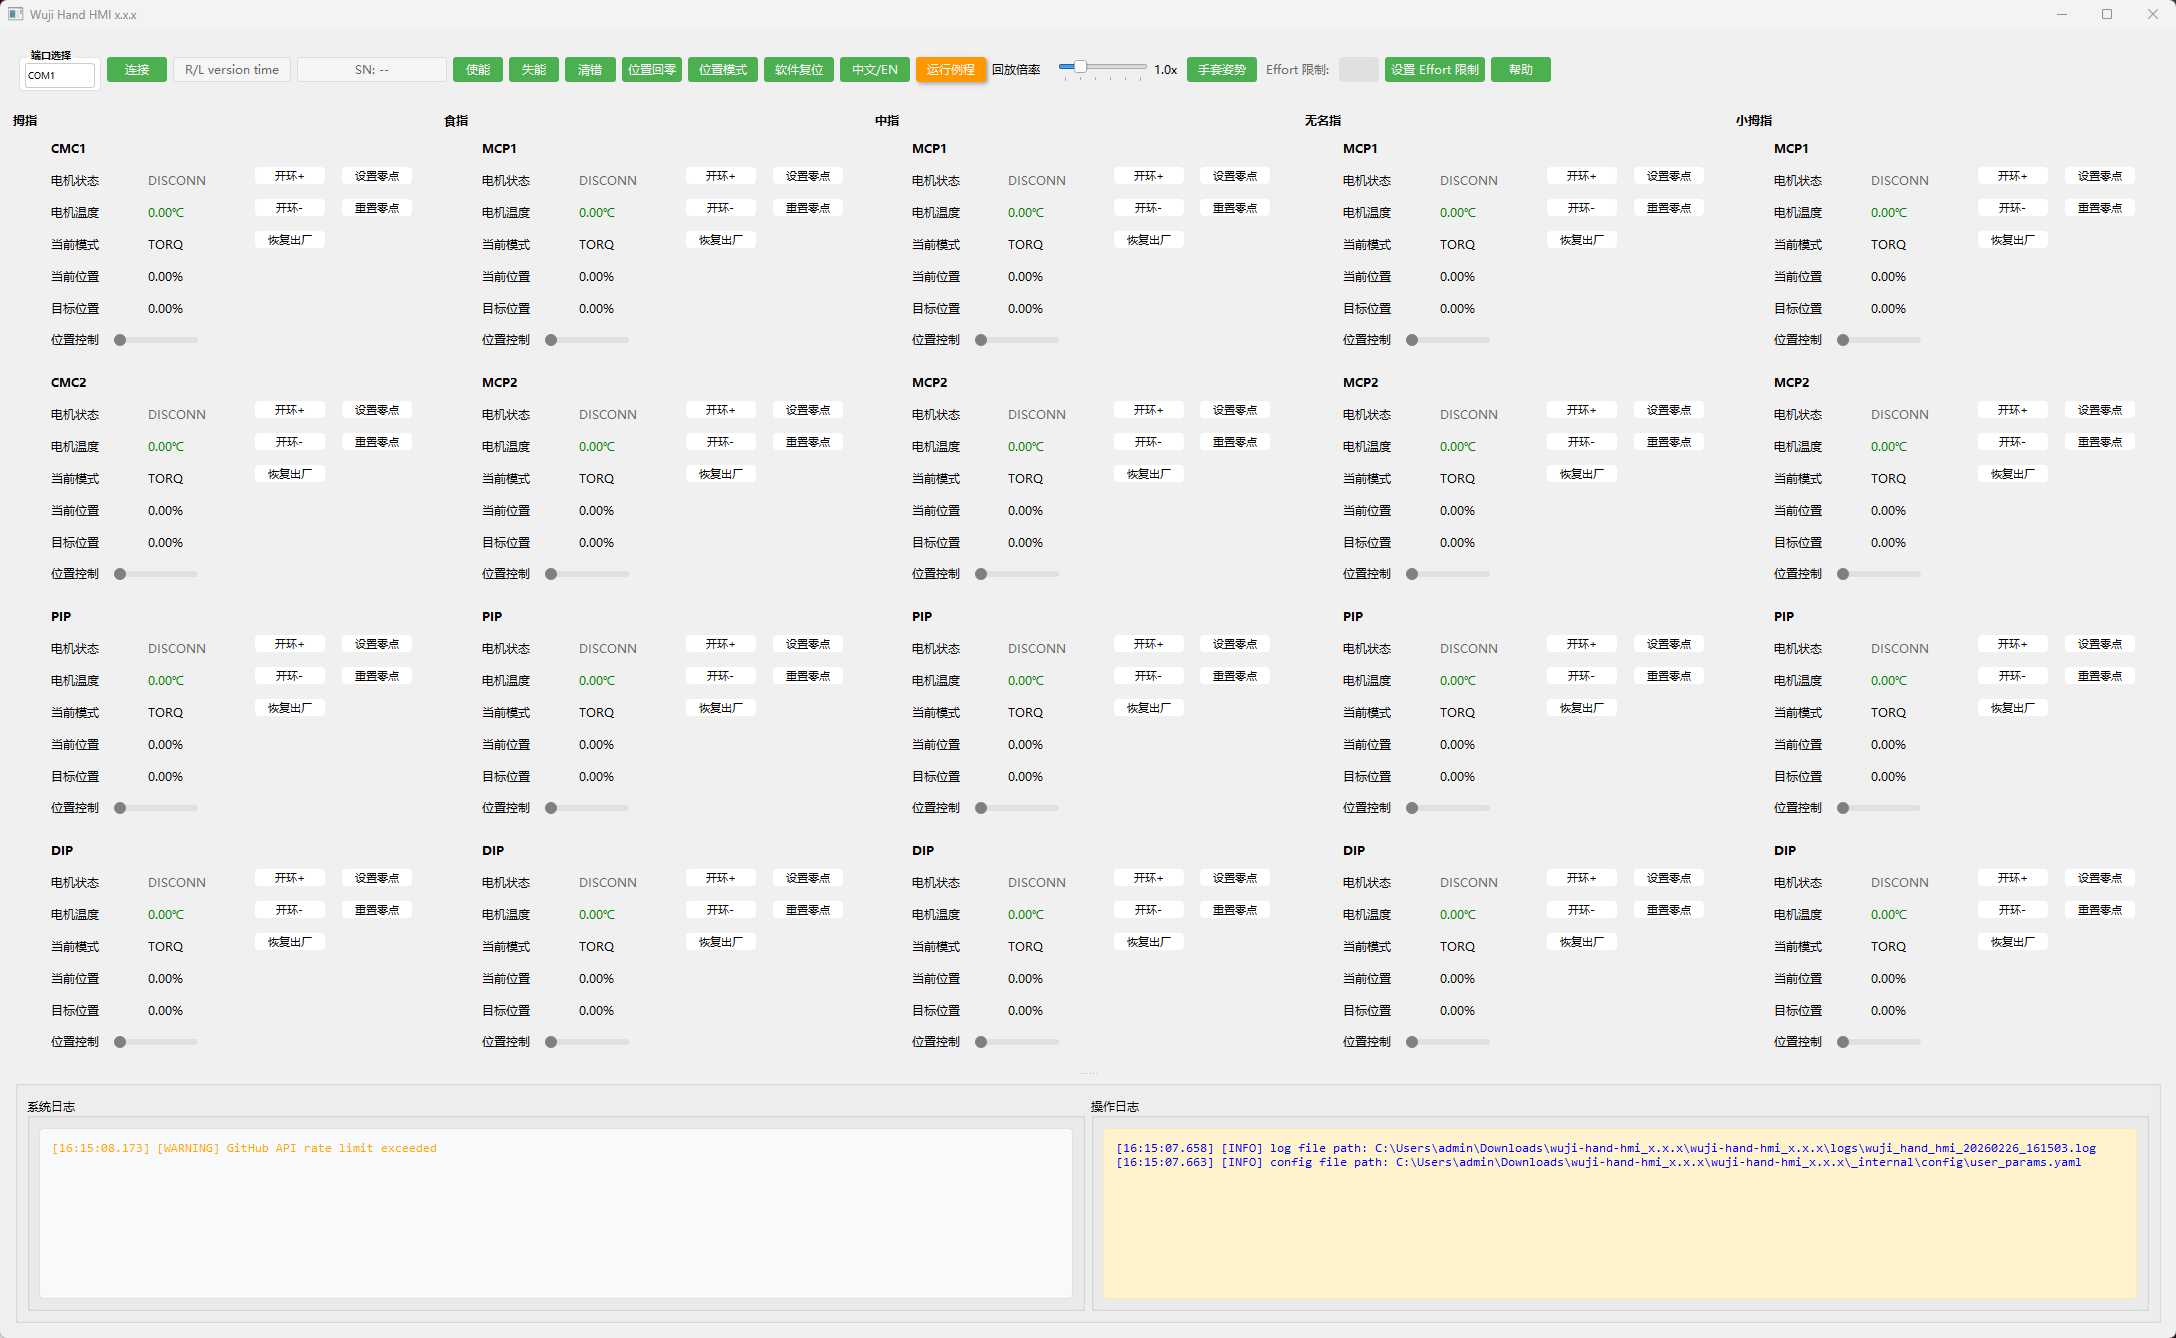The height and width of the screenshot is (1338, 2176).
Task: Click the 使能 enable button
Action: click(x=478, y=70)
